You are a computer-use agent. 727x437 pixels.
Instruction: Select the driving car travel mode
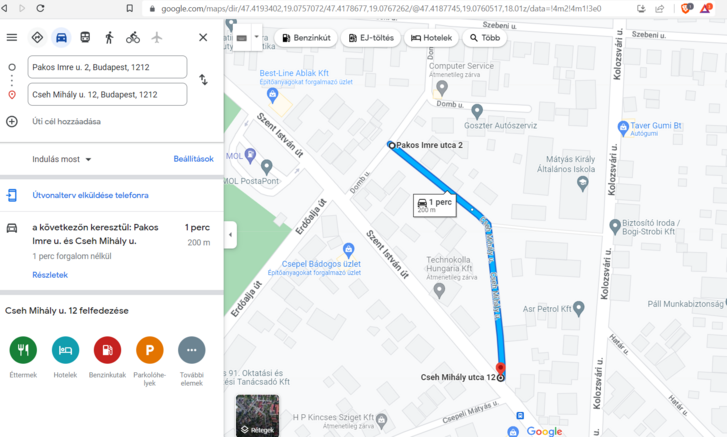click(x=61, y=38)
